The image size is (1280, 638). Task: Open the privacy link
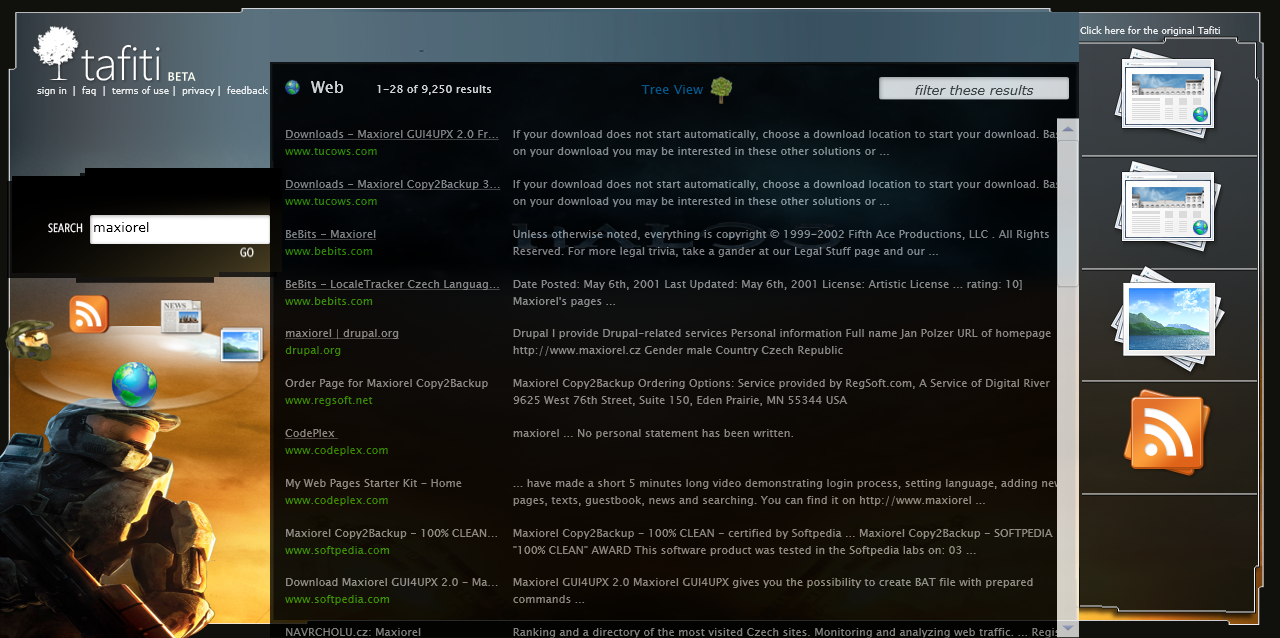click(198, 91)
